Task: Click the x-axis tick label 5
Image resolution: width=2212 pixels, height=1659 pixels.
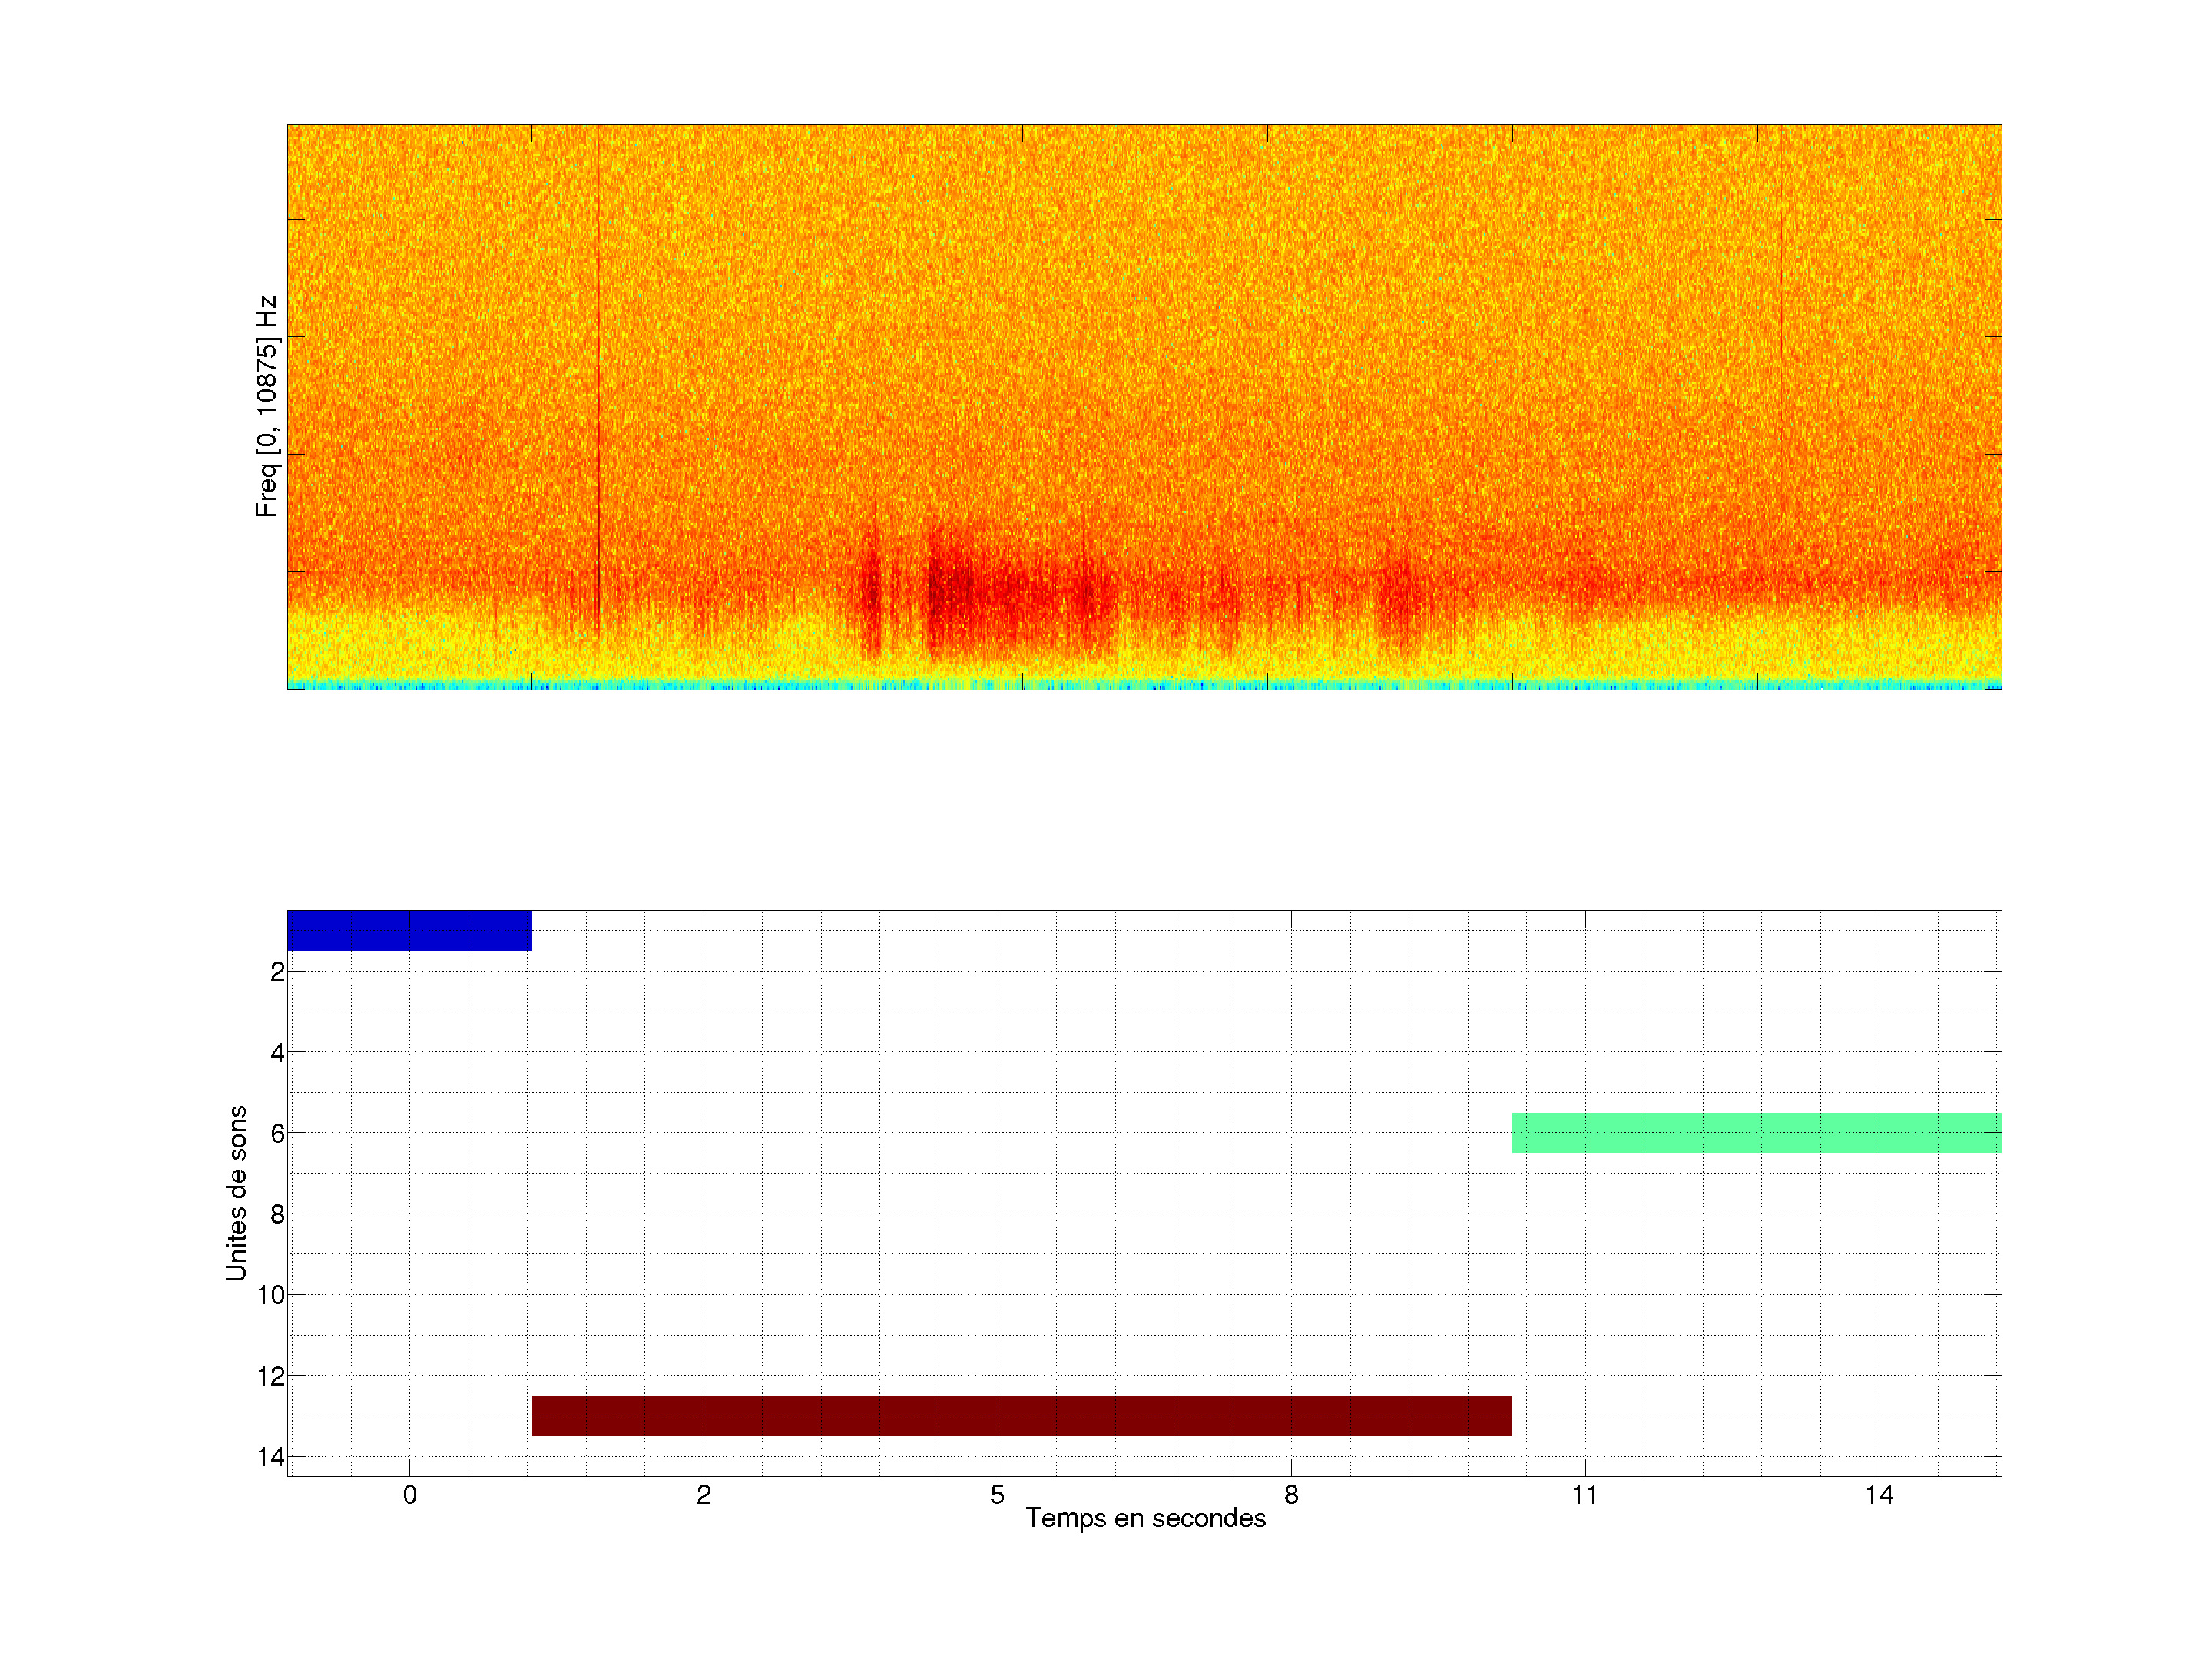Action: coord(997,1495)
